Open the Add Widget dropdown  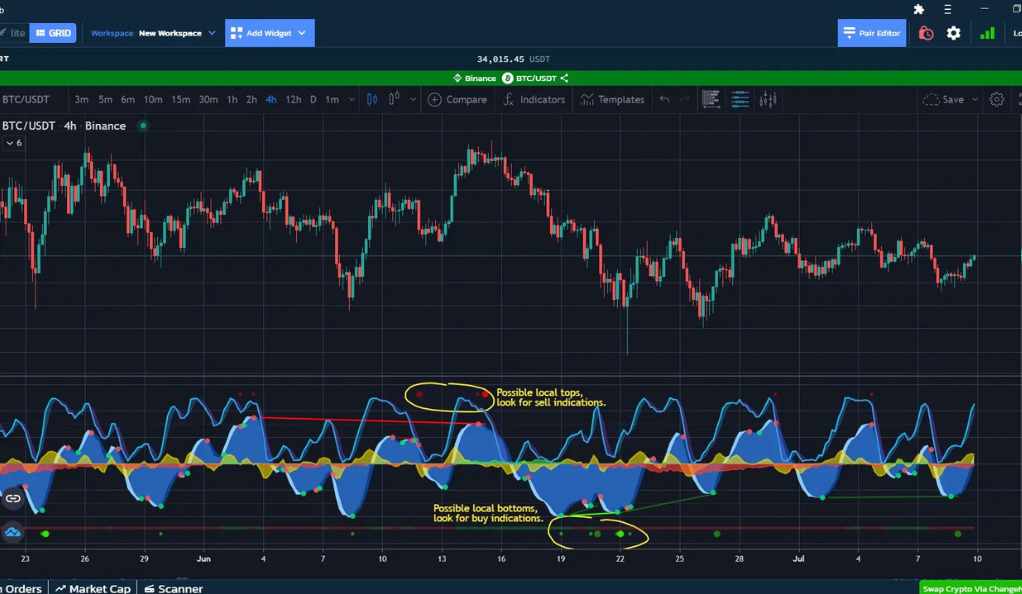point(269,33)
